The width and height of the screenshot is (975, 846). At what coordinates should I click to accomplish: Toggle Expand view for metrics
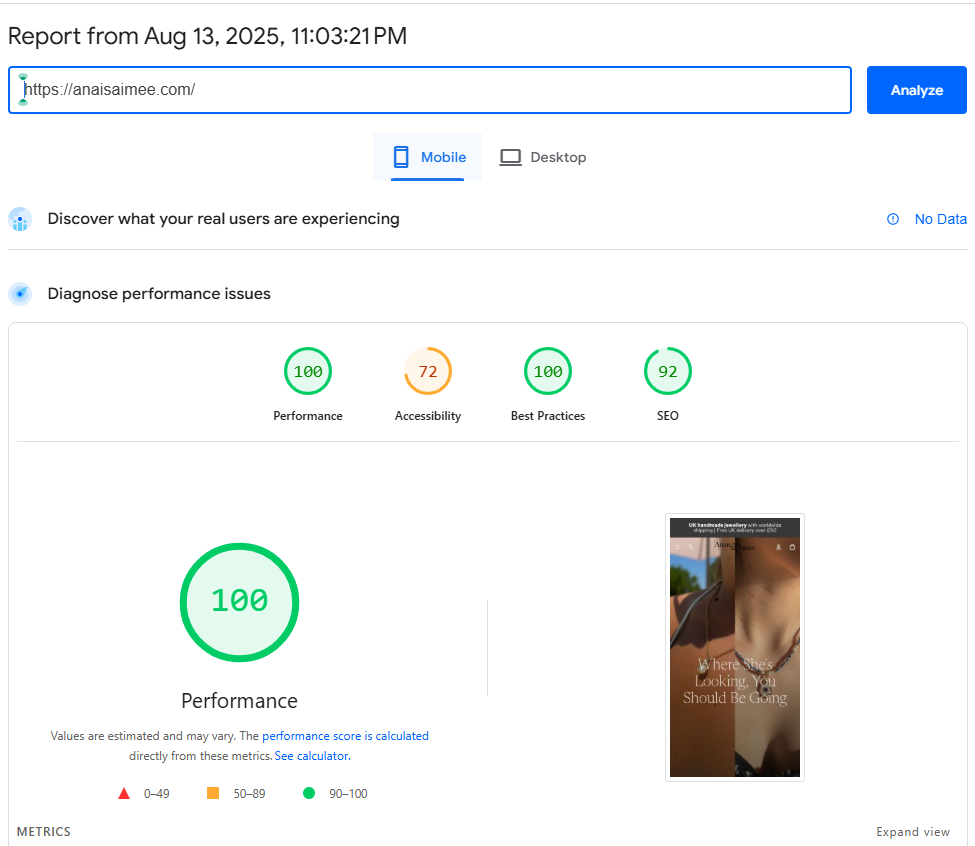[913, 832]
